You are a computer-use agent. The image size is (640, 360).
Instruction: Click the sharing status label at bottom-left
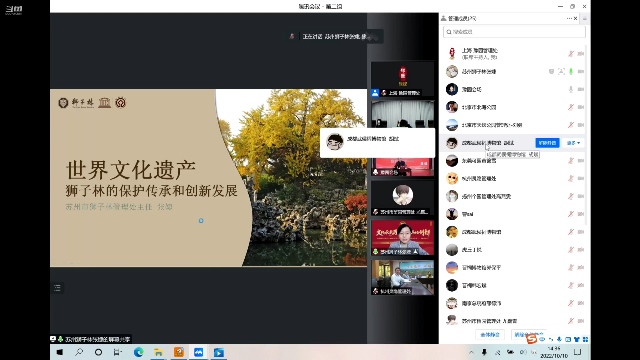click(x=91, y=339)
